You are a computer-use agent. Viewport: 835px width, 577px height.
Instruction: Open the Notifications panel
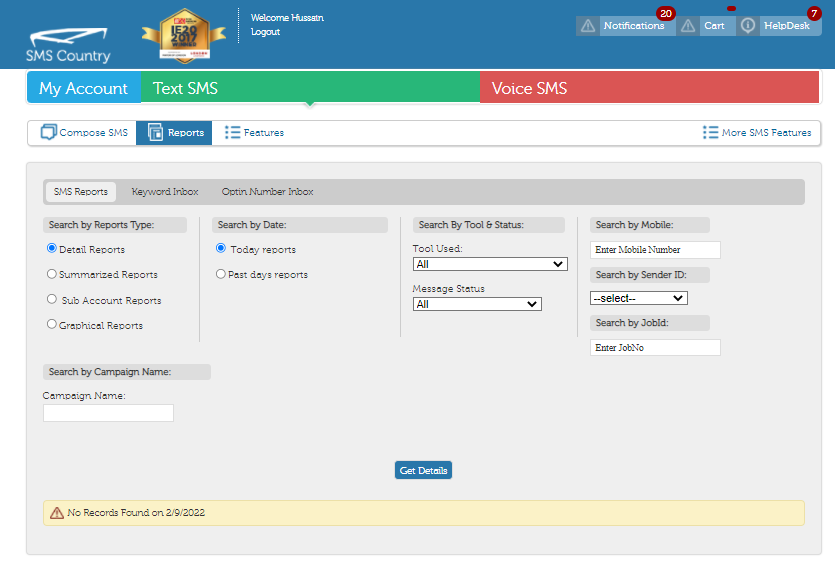[x=636, y=25]
